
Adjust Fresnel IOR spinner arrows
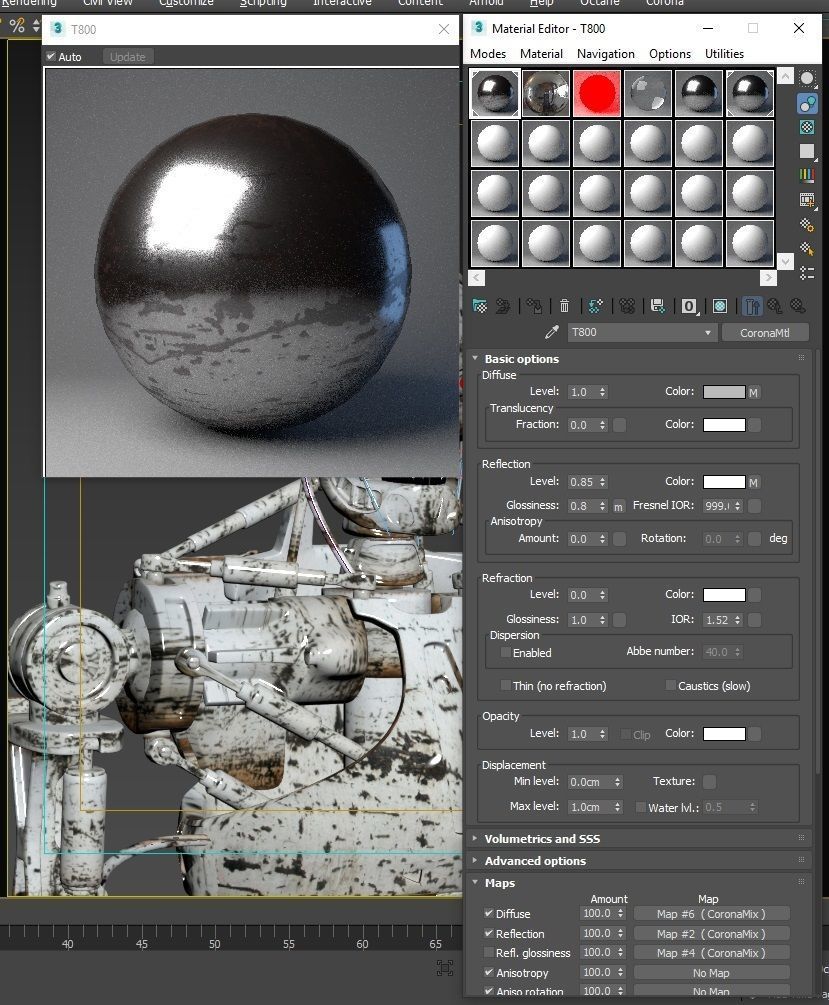tap(737, 506)
